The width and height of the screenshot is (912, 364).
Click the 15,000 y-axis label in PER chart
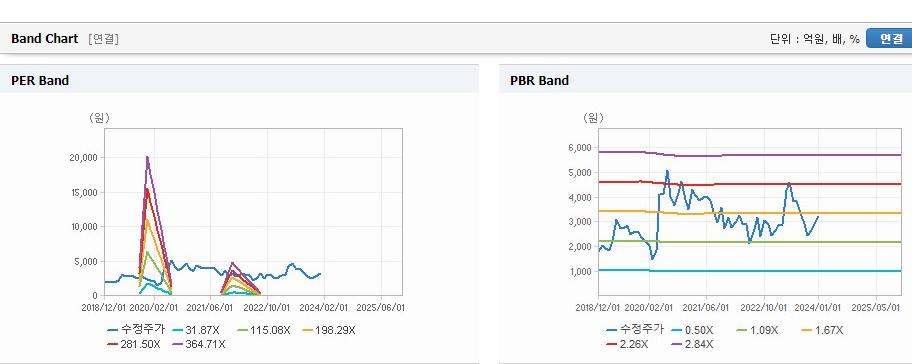point(84,192)
